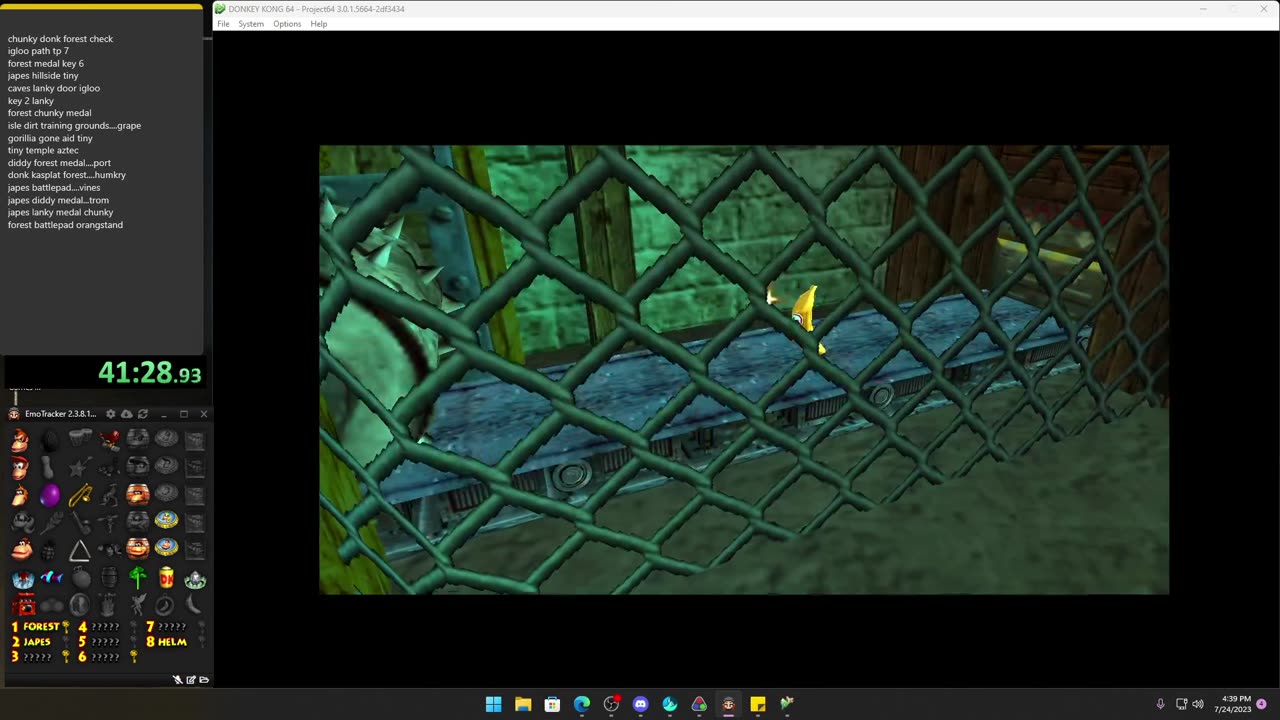Select Diddy Kong face in tracker
1280x720 pixels.
click(20, 467)
